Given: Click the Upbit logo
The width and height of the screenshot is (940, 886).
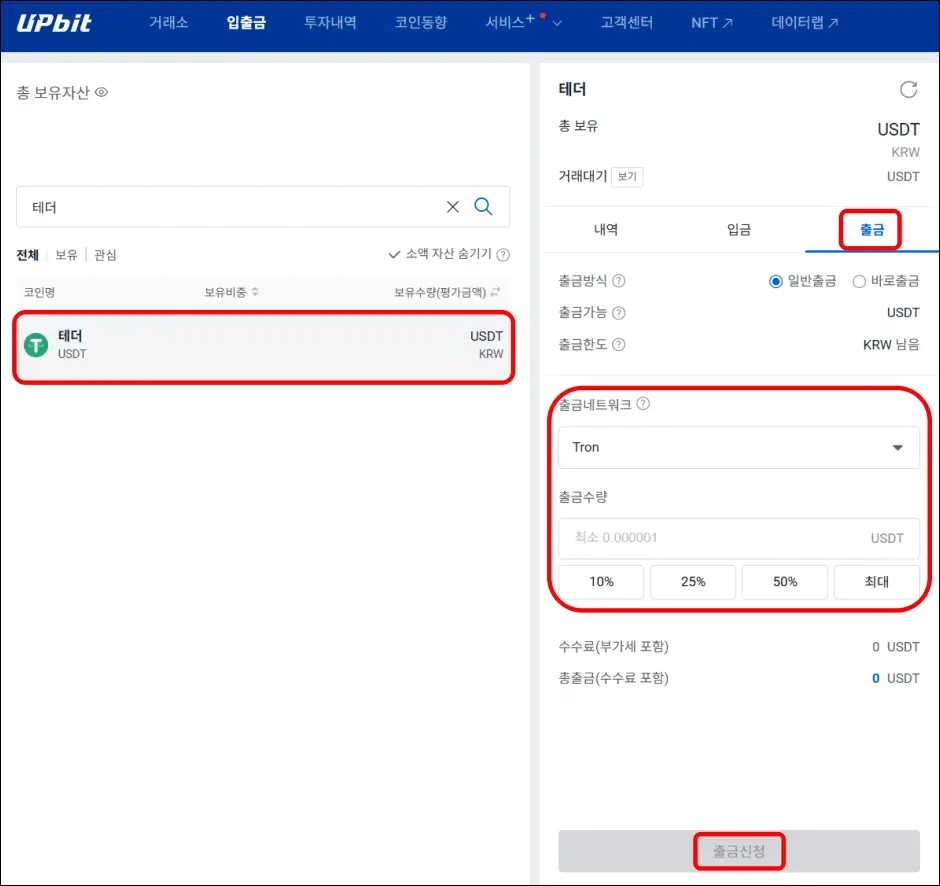Looking at the screenshot, I should tap(53, 23).
